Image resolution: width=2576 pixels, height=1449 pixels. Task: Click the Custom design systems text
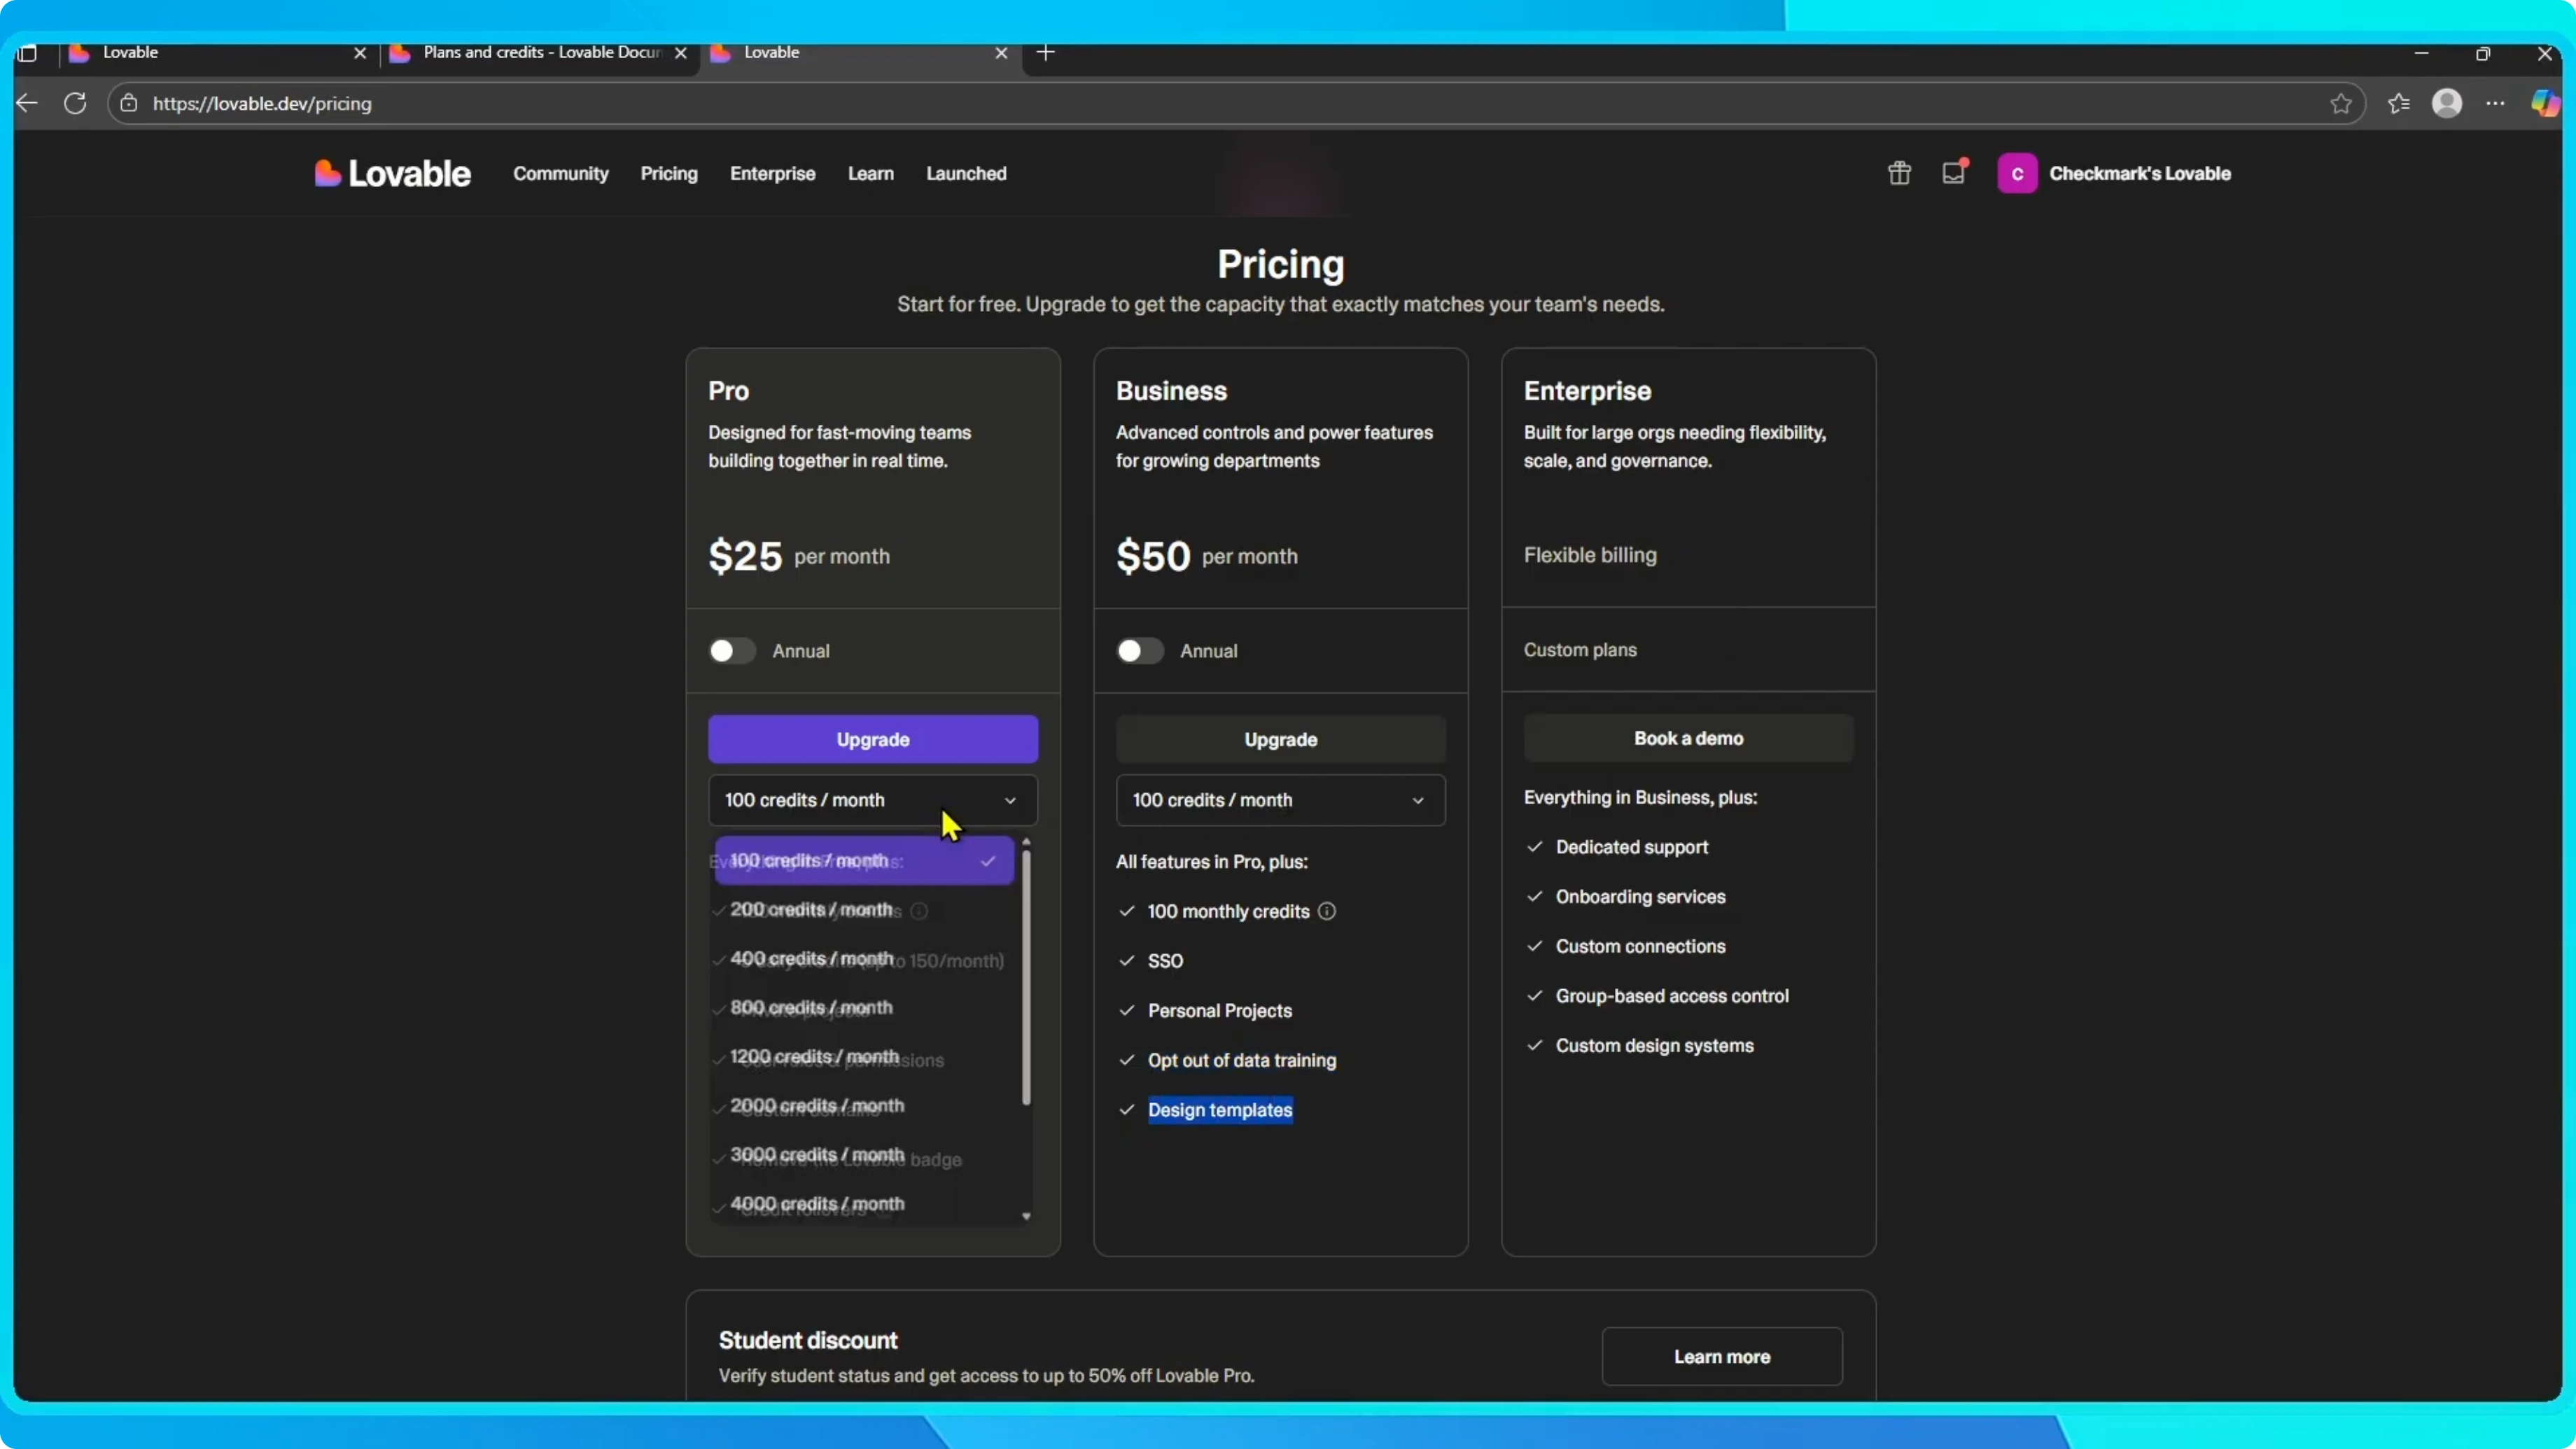pyautogui.click(x=1654, y=1046)
